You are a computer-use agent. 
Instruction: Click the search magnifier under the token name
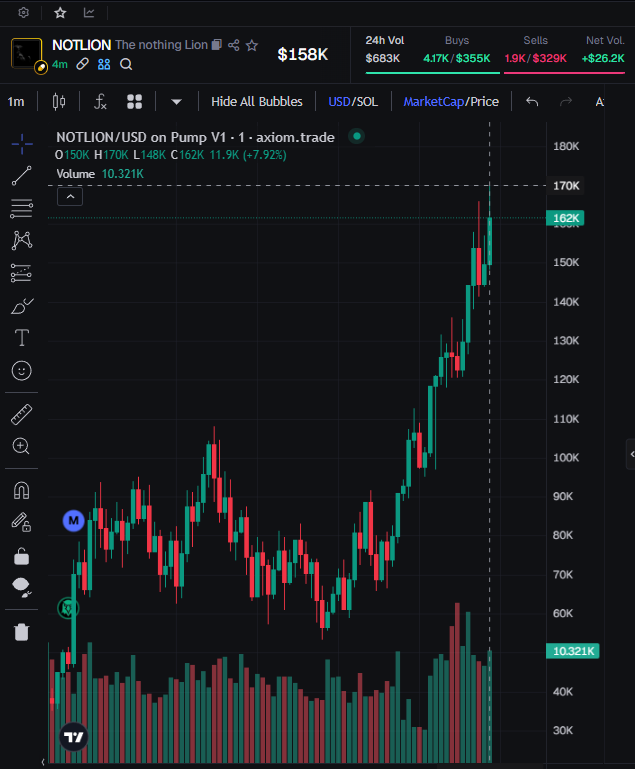[x=126, y=64]
